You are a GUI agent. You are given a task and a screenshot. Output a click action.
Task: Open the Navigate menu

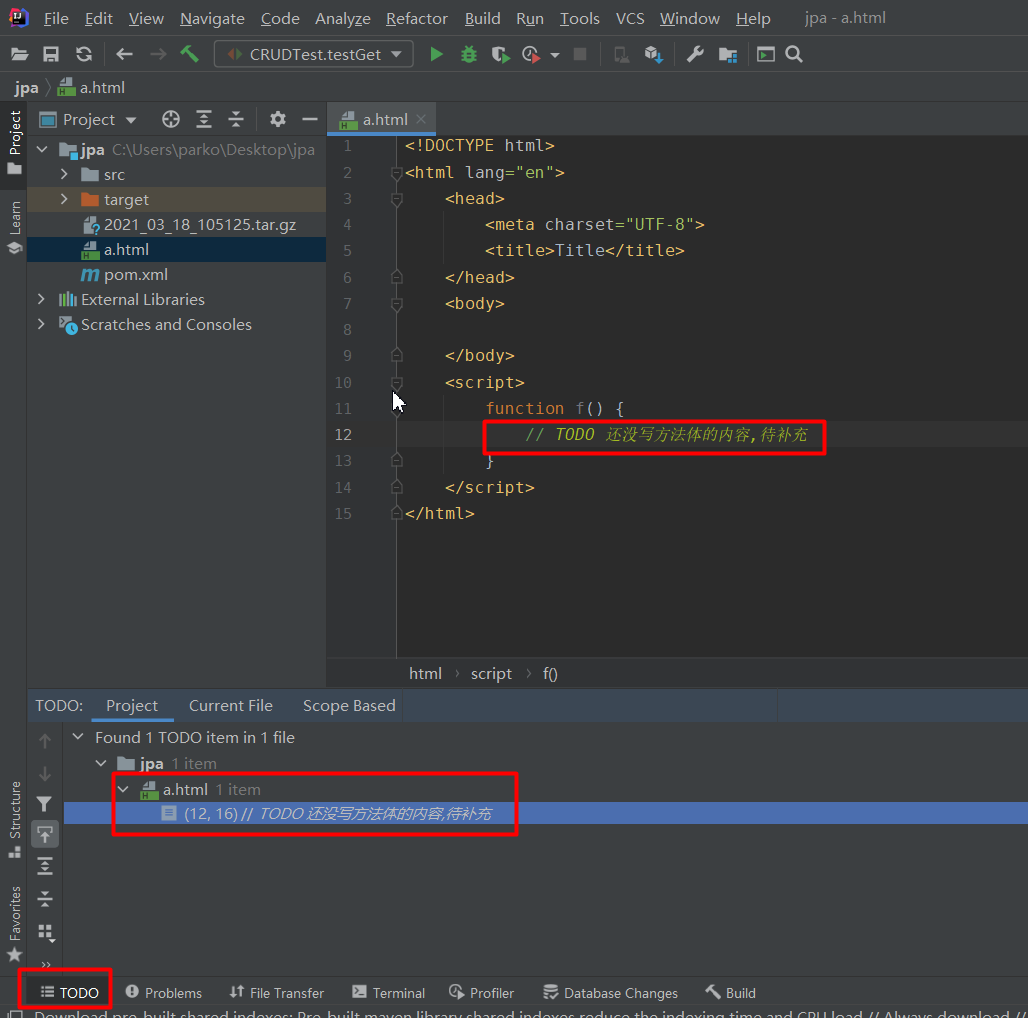[x=212, y=18]
